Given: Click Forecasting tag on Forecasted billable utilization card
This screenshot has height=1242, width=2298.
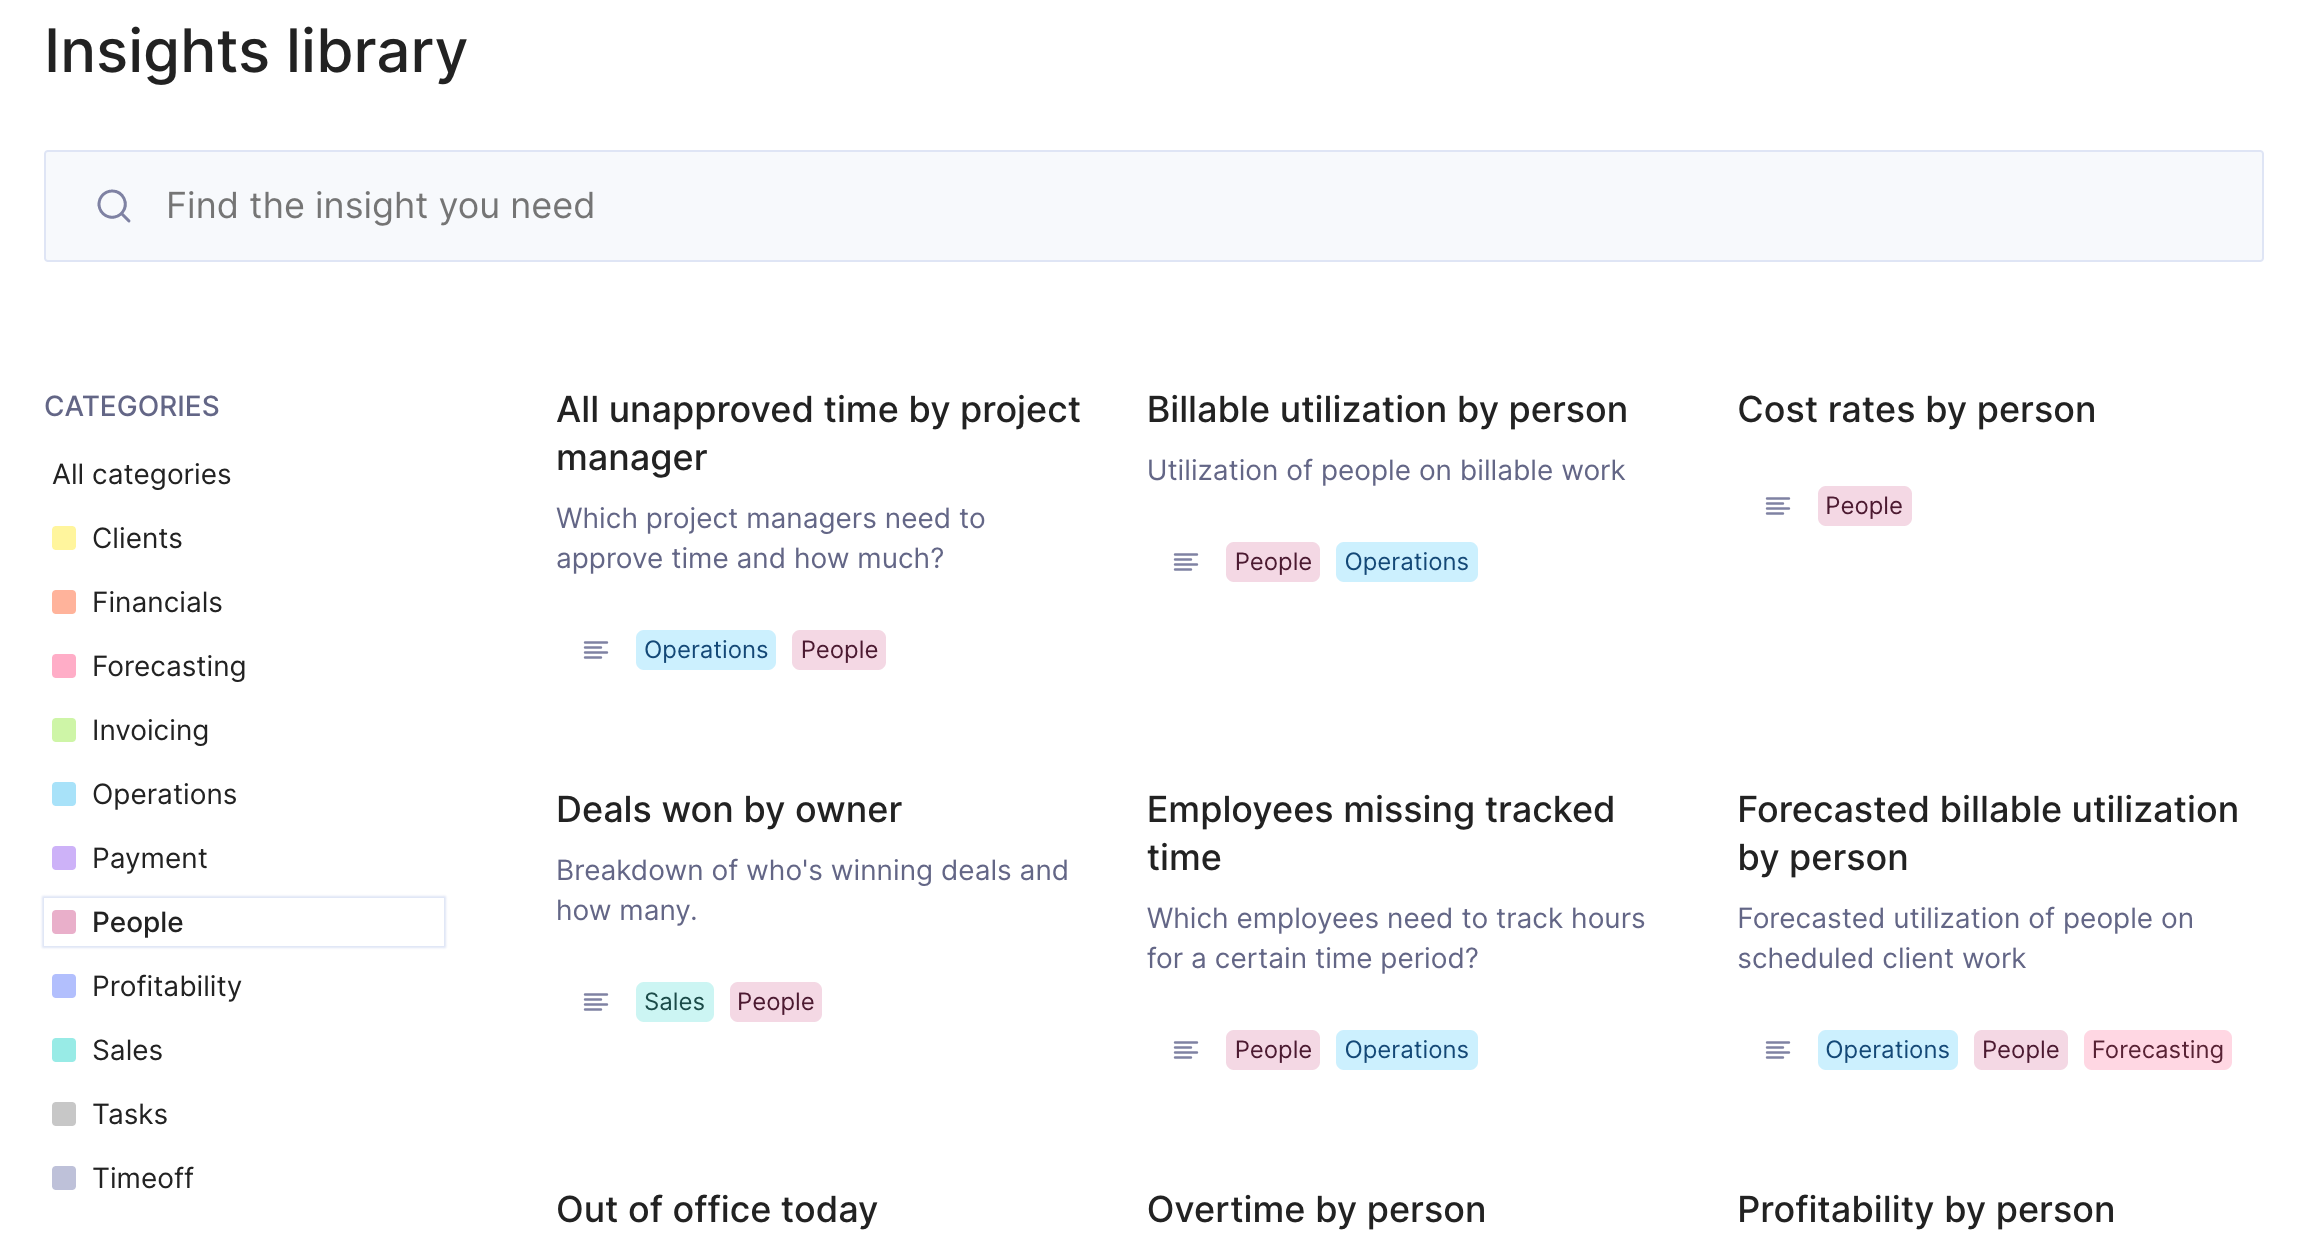Looking at the screenshot, I should pyautogui.click(x=2158, y=1050).
